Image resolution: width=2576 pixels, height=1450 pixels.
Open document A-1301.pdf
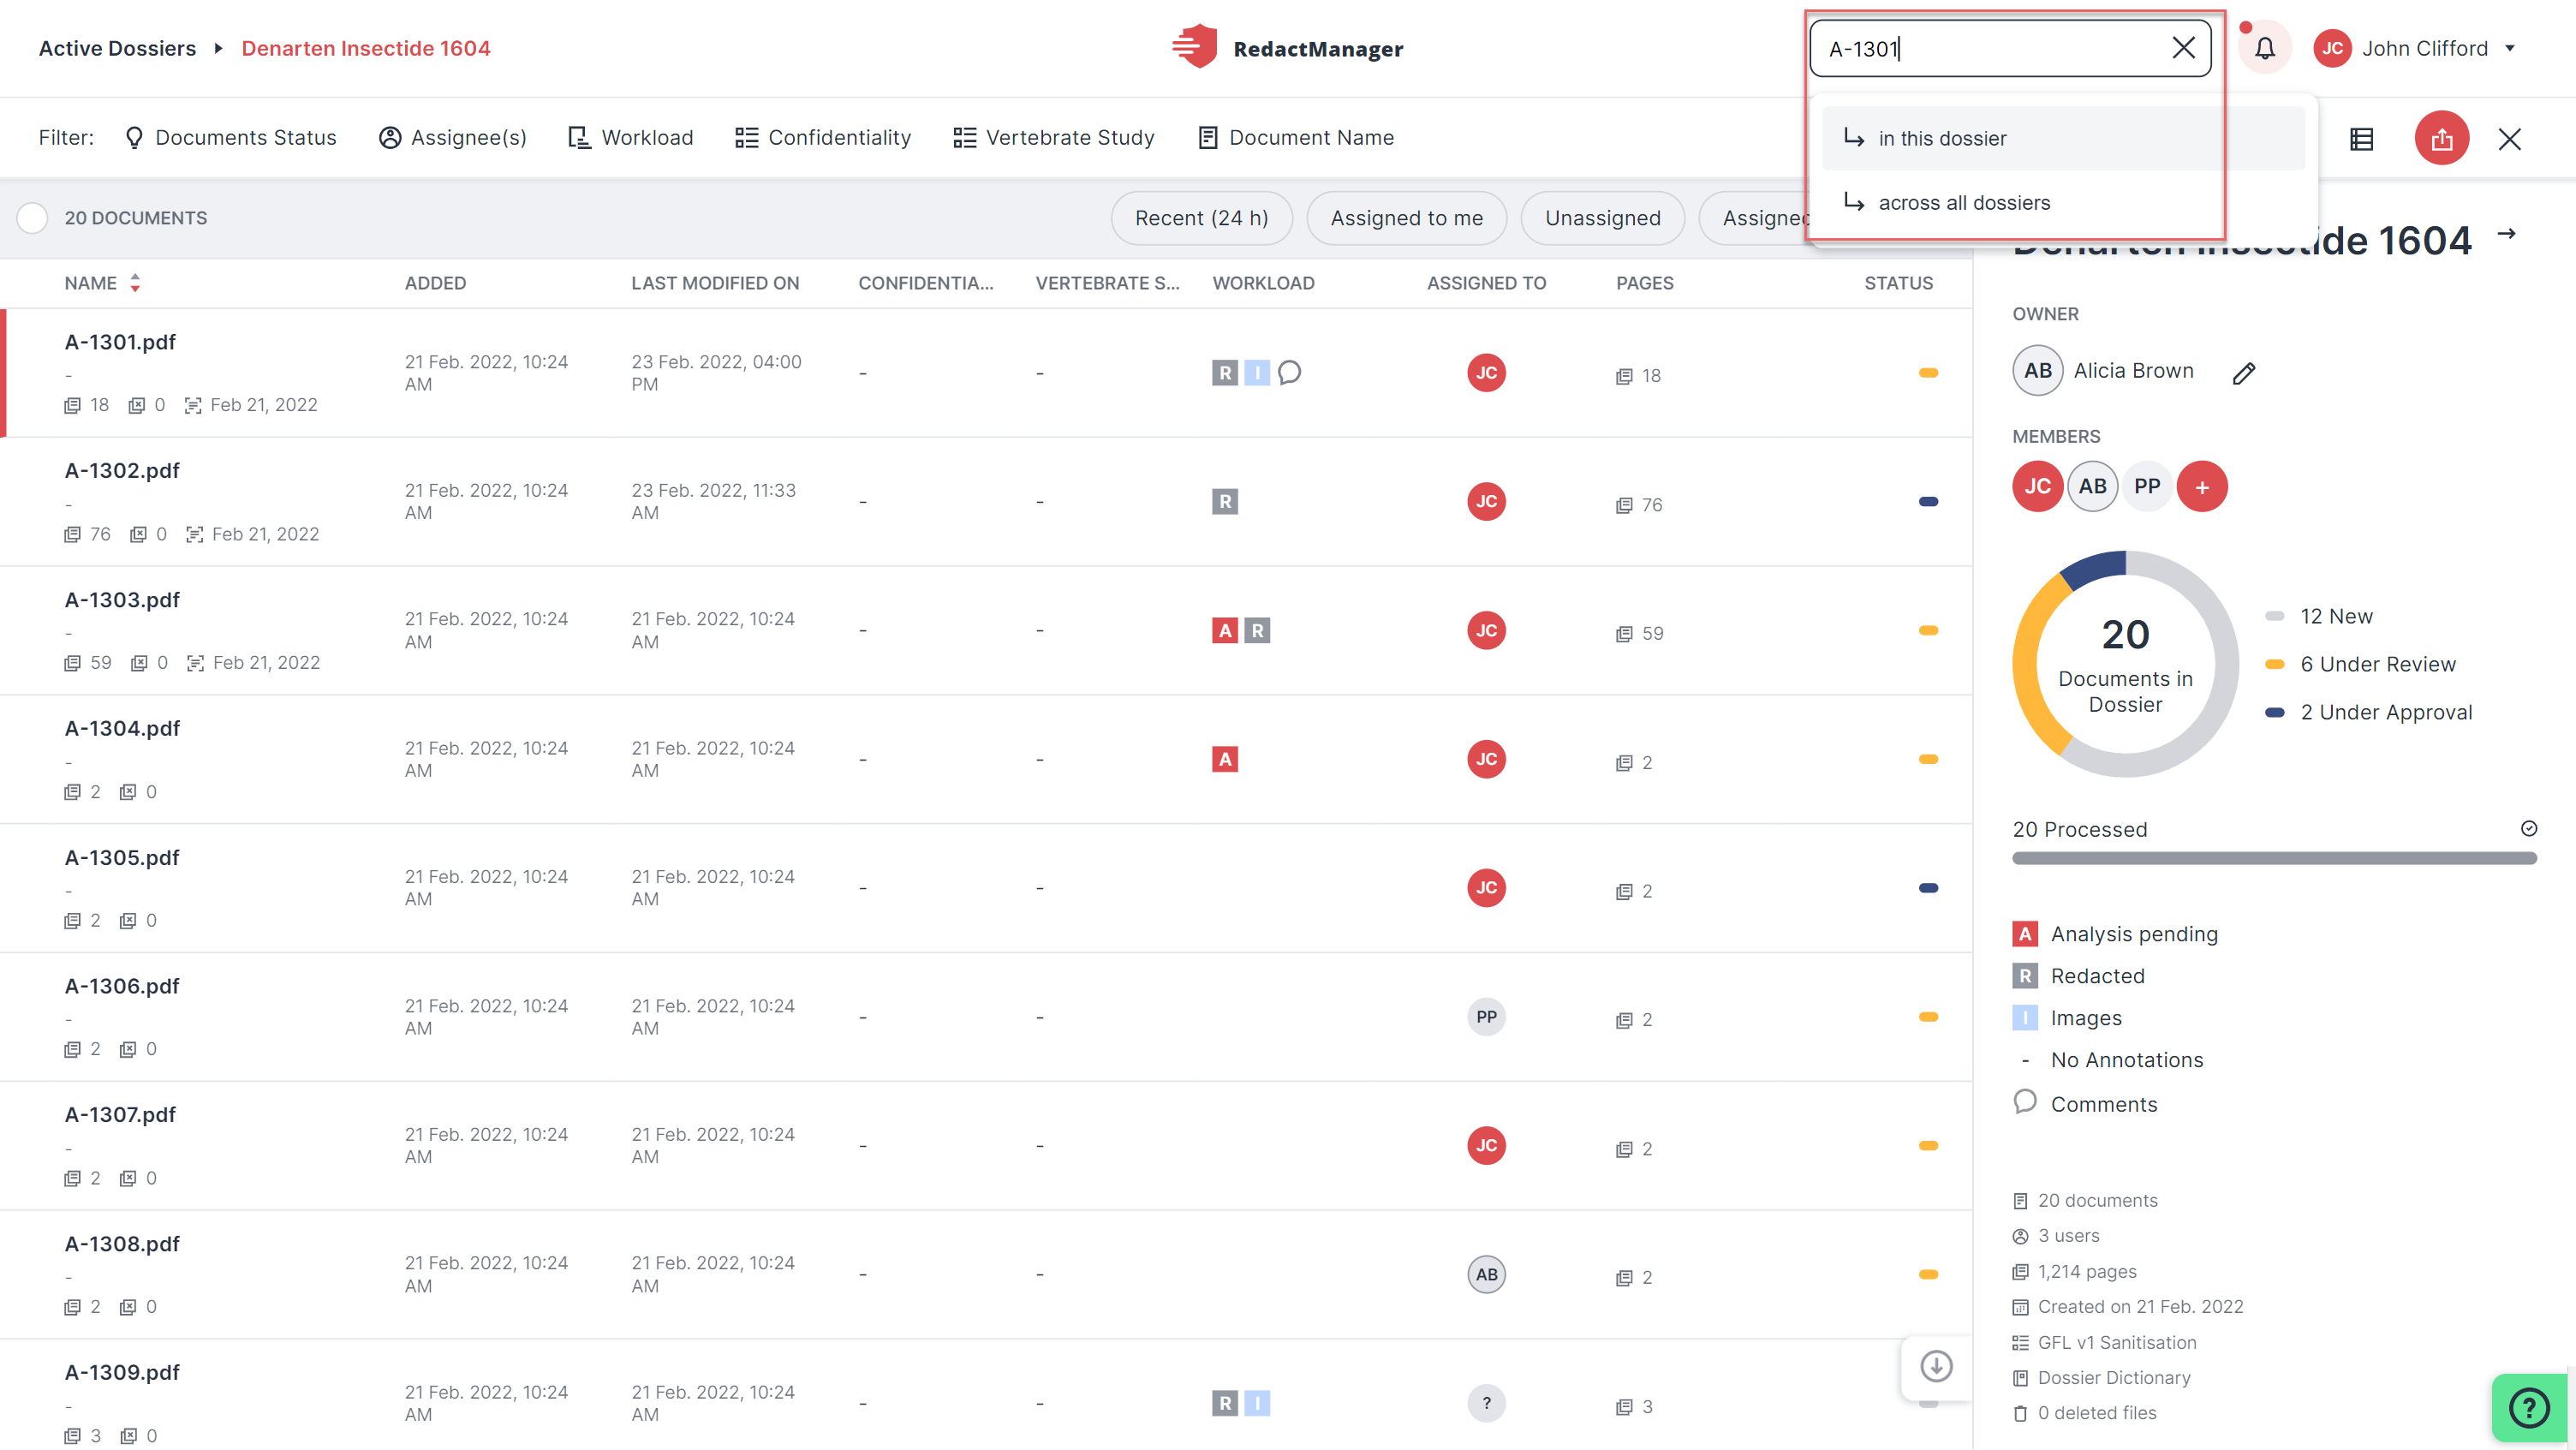pyautogui.click(x=120, y=342)
